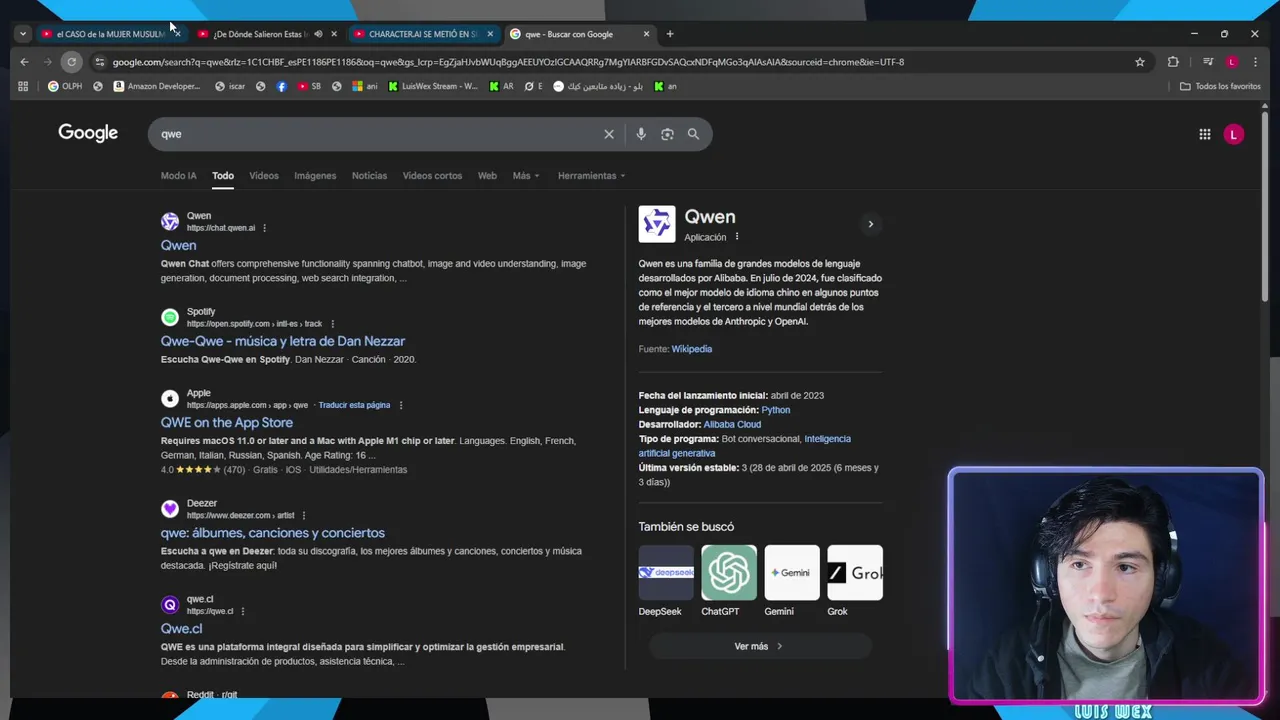Submit search with magnifier icon
The height and width of the screenshot is (720, 1280).
coord(693,134)
